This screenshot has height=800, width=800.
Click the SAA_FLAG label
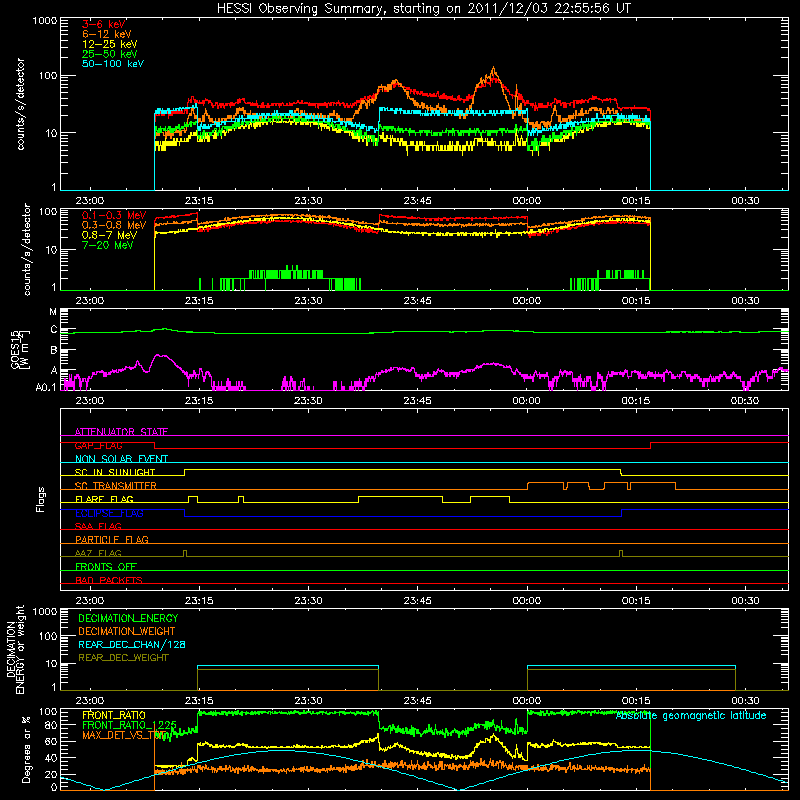[x=98, y=526]
